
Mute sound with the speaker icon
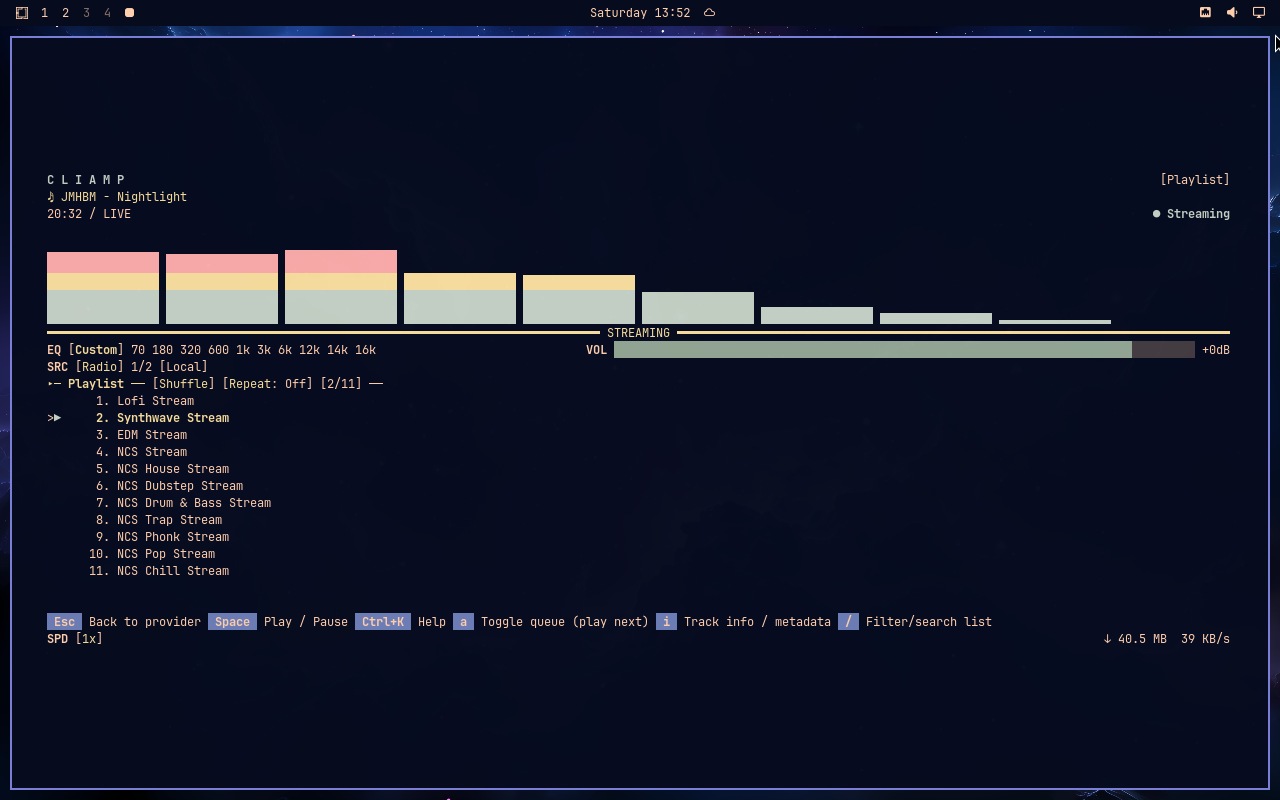[1232, 13]
